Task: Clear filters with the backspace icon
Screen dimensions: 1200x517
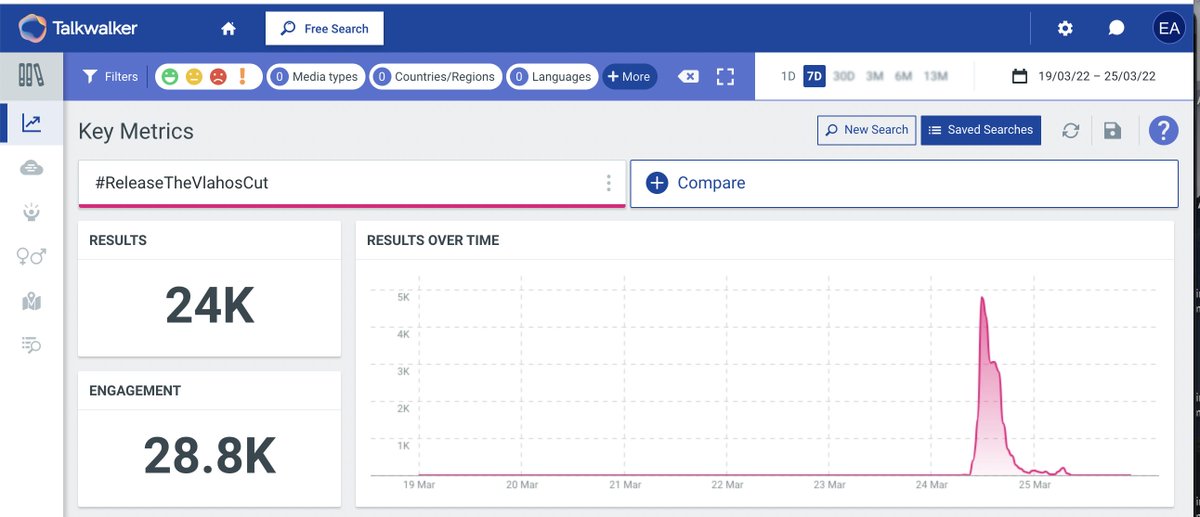Action: pos(688,76)
